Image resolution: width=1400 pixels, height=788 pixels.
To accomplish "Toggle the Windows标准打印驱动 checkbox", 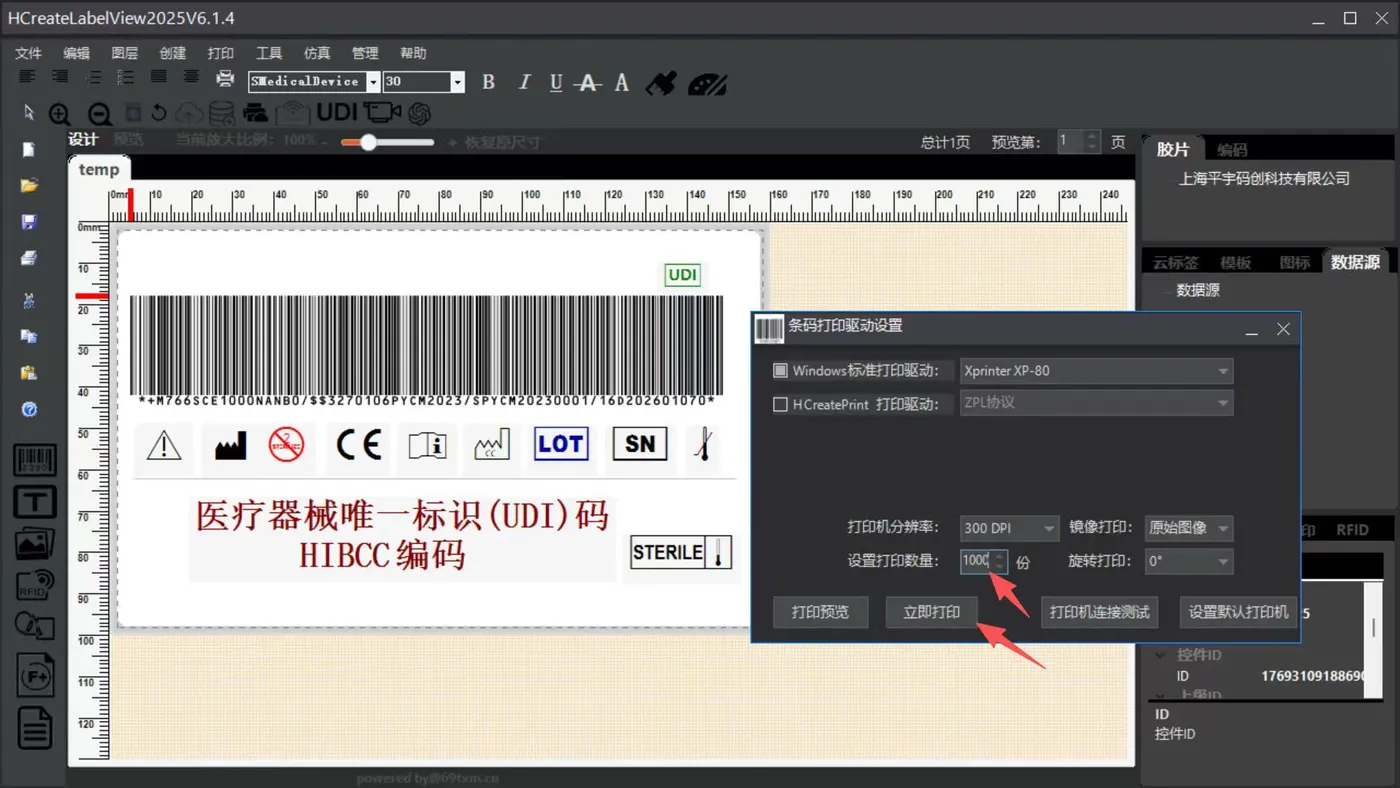I will coord(780,371).
